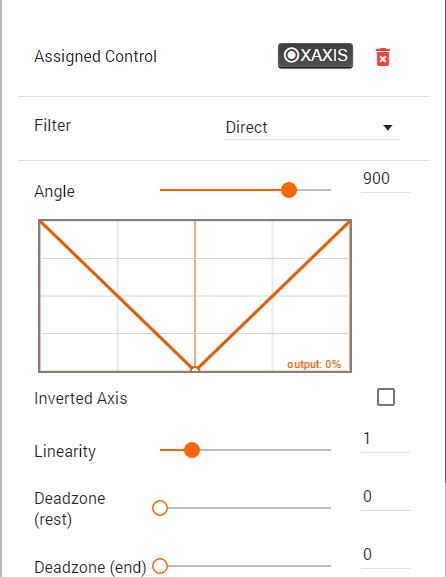This screenshot has width=446, height=577.
Task: Click the XAXIS assigned control badge
Action: 315,56
